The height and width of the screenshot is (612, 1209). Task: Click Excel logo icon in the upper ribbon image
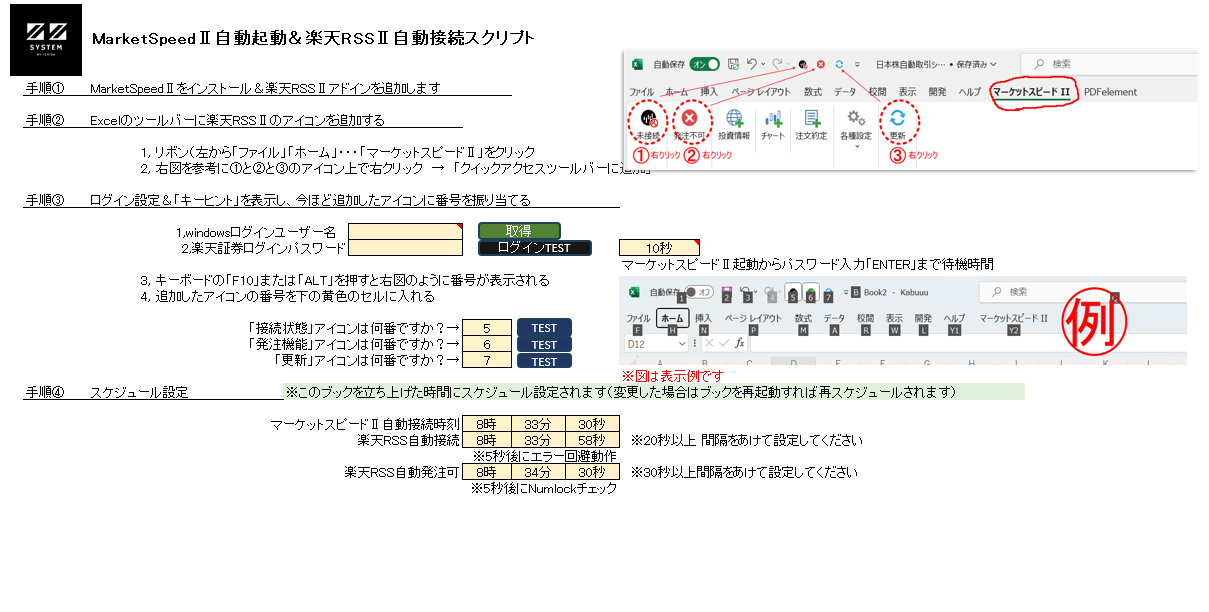636,64
